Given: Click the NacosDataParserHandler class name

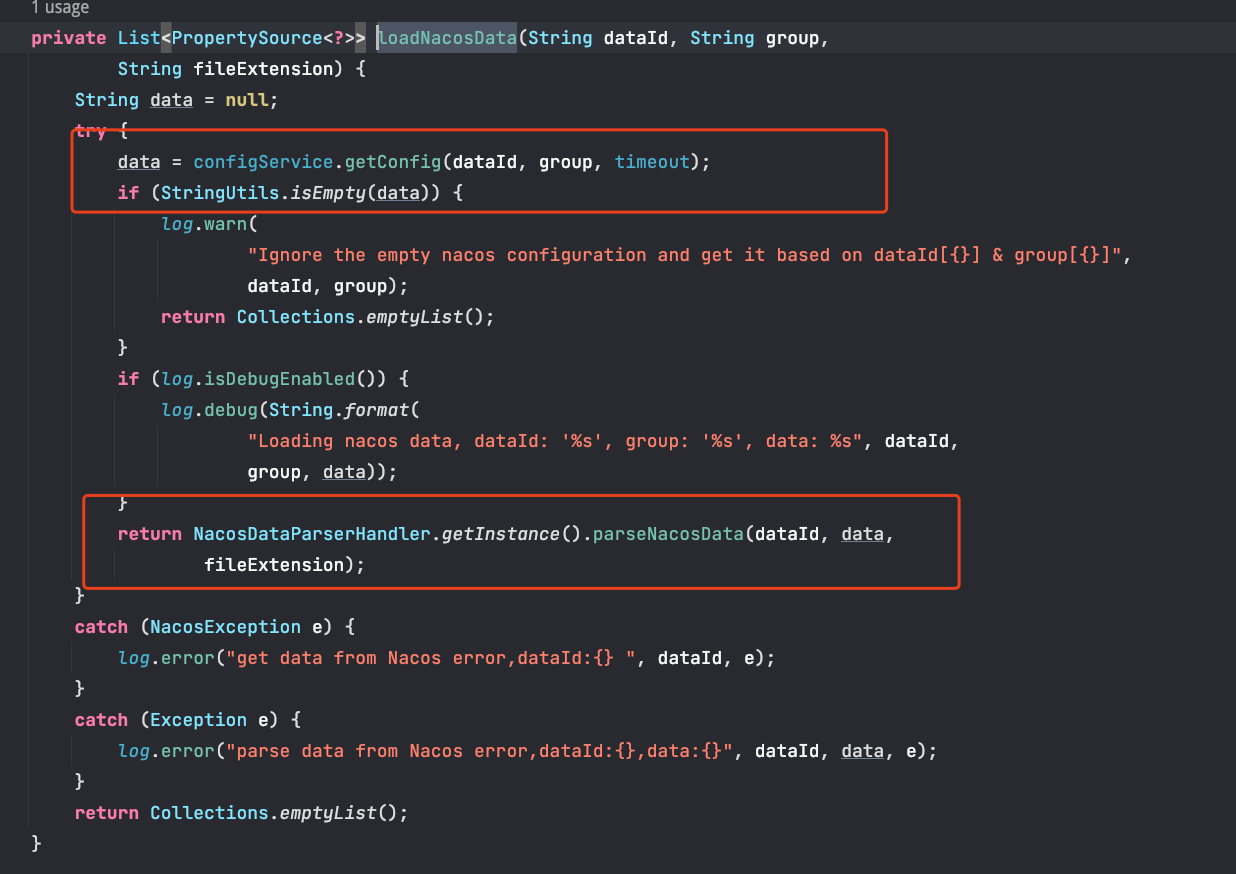Looking at the screenshot, I should pyautogui.click(x=312, y=534).
